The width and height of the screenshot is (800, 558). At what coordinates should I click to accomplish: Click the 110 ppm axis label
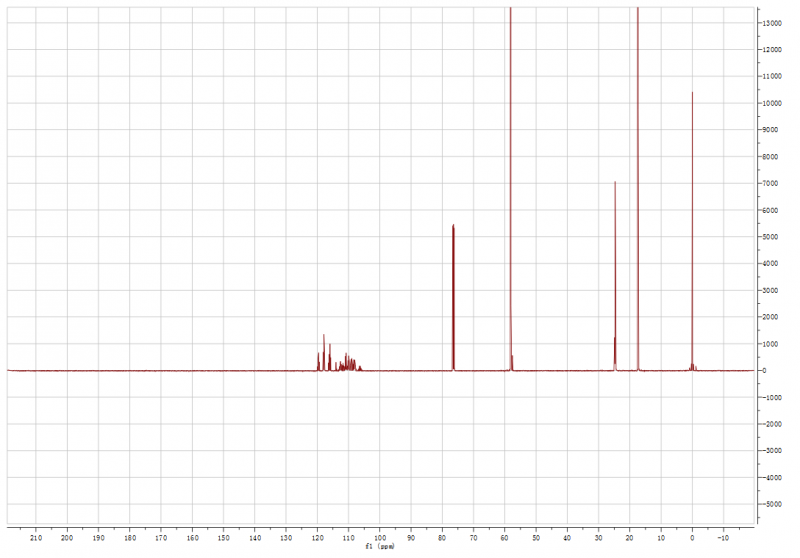348,538
